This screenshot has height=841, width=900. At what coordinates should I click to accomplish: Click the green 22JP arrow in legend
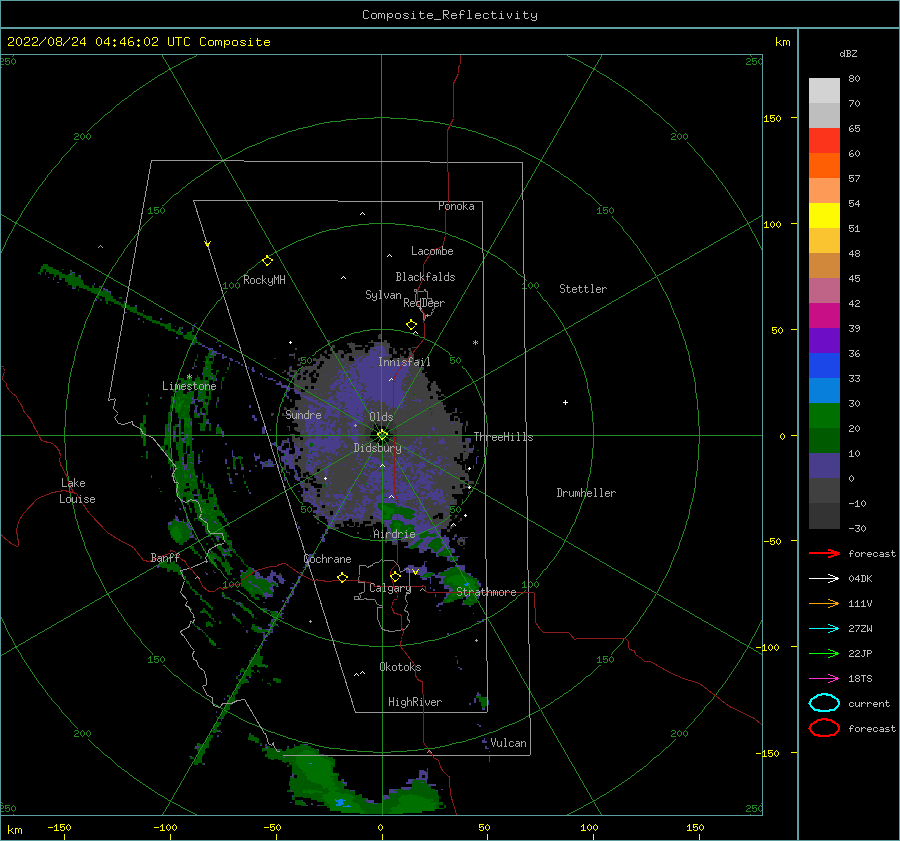824,653
